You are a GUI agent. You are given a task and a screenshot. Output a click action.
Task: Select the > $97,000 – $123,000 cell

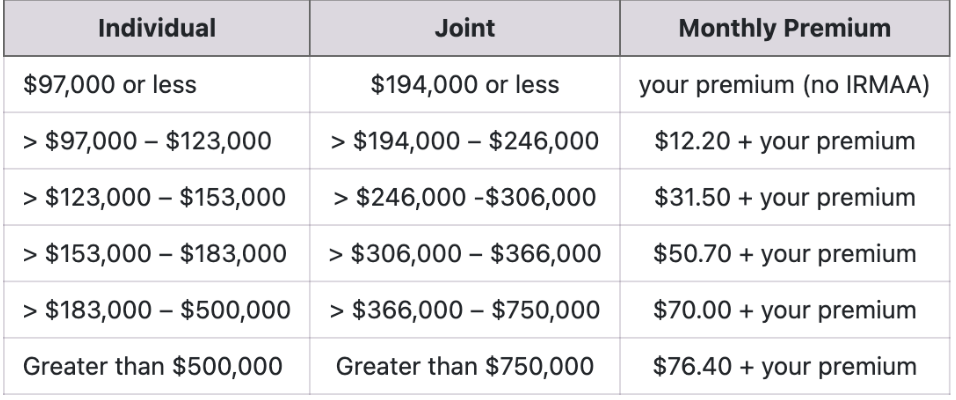(x=157, y=141)
